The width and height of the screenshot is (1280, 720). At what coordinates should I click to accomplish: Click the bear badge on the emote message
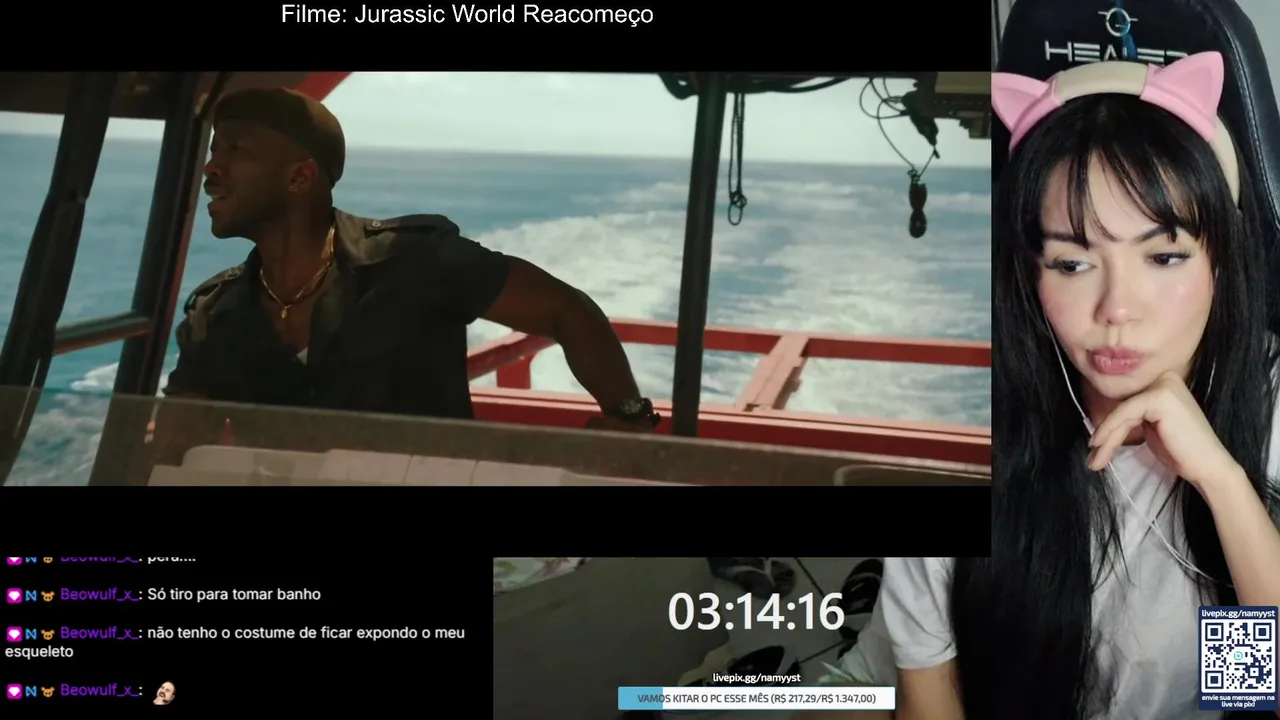[47, 691]
